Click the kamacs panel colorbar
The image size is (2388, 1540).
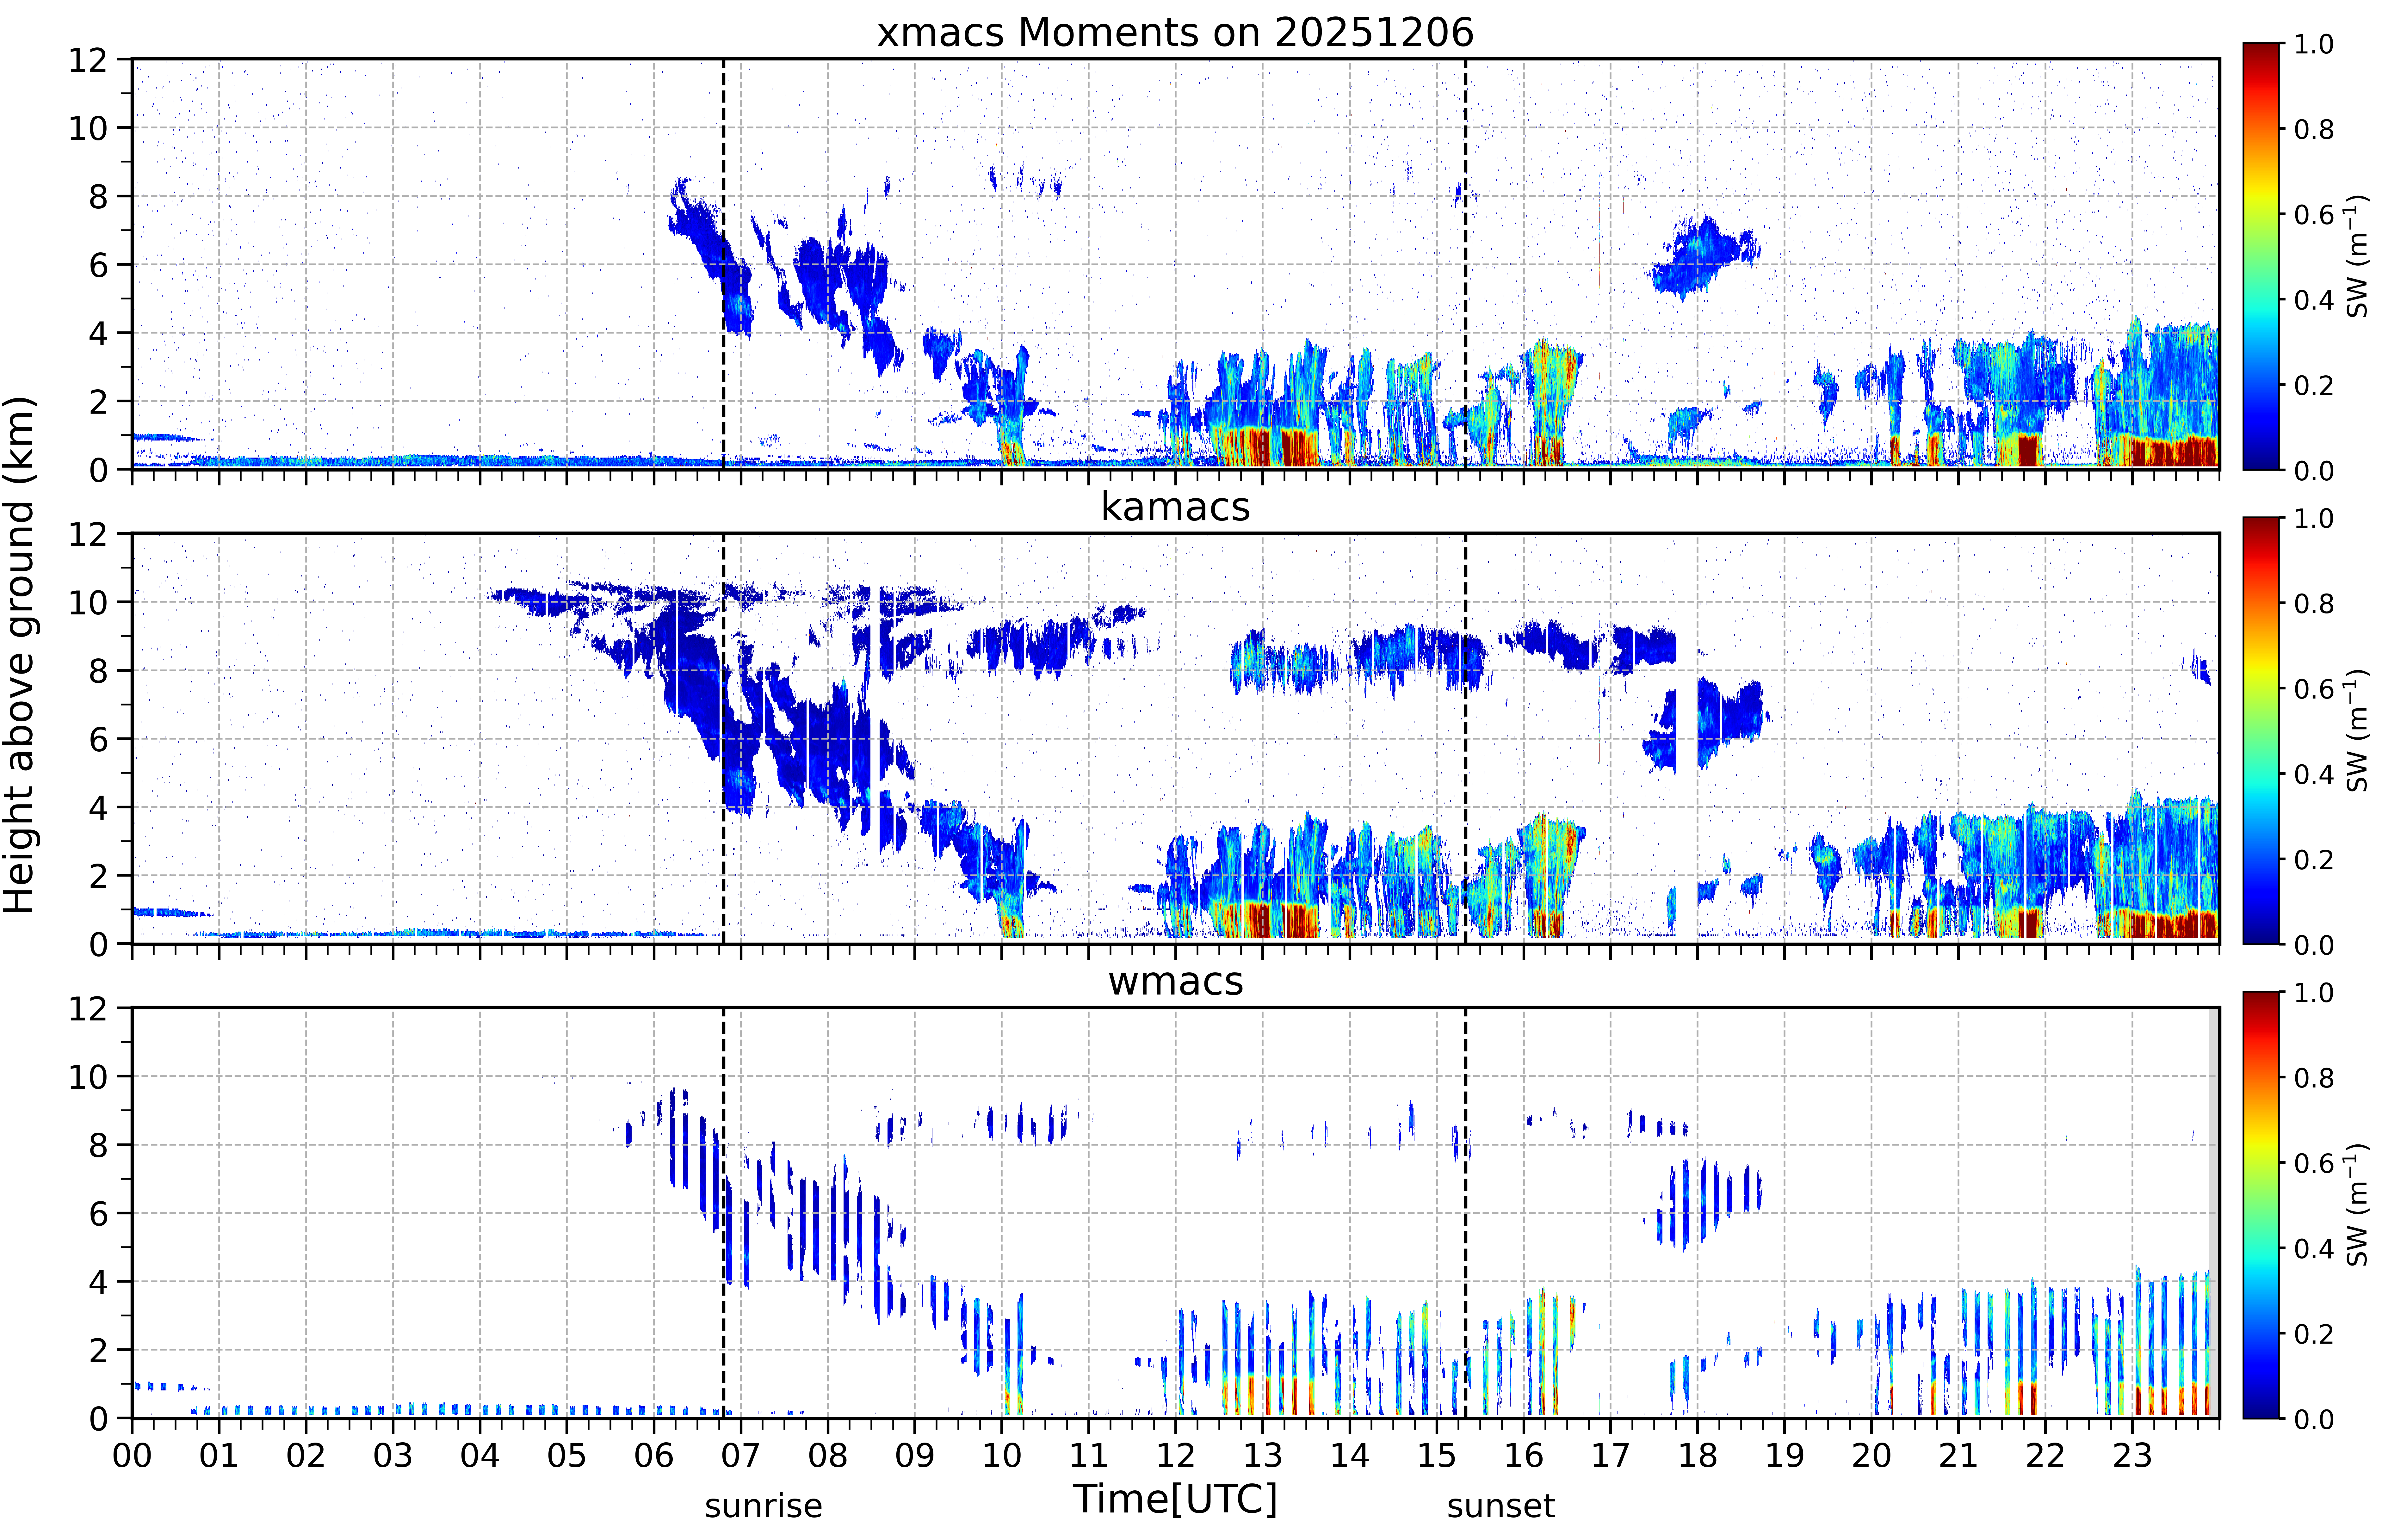(2261, 731)
